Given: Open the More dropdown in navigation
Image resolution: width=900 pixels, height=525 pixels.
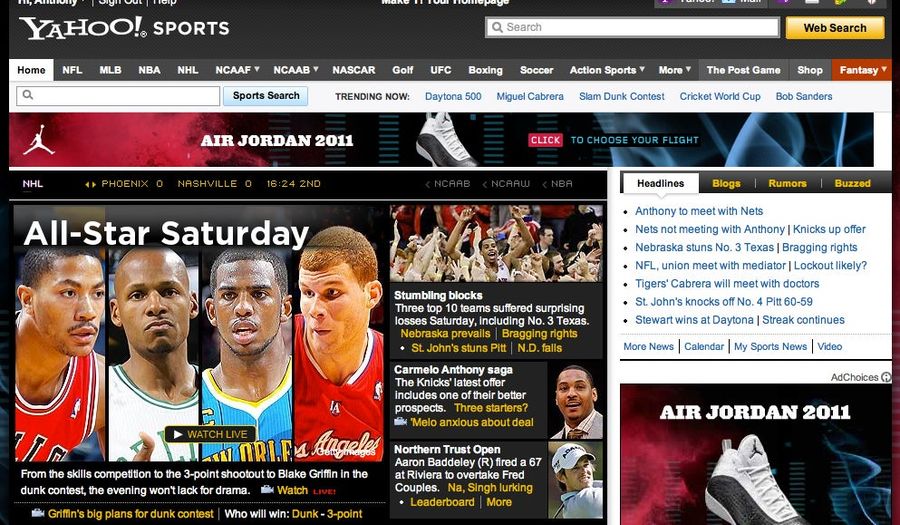Looking at the screenshot, I should 674,70.
